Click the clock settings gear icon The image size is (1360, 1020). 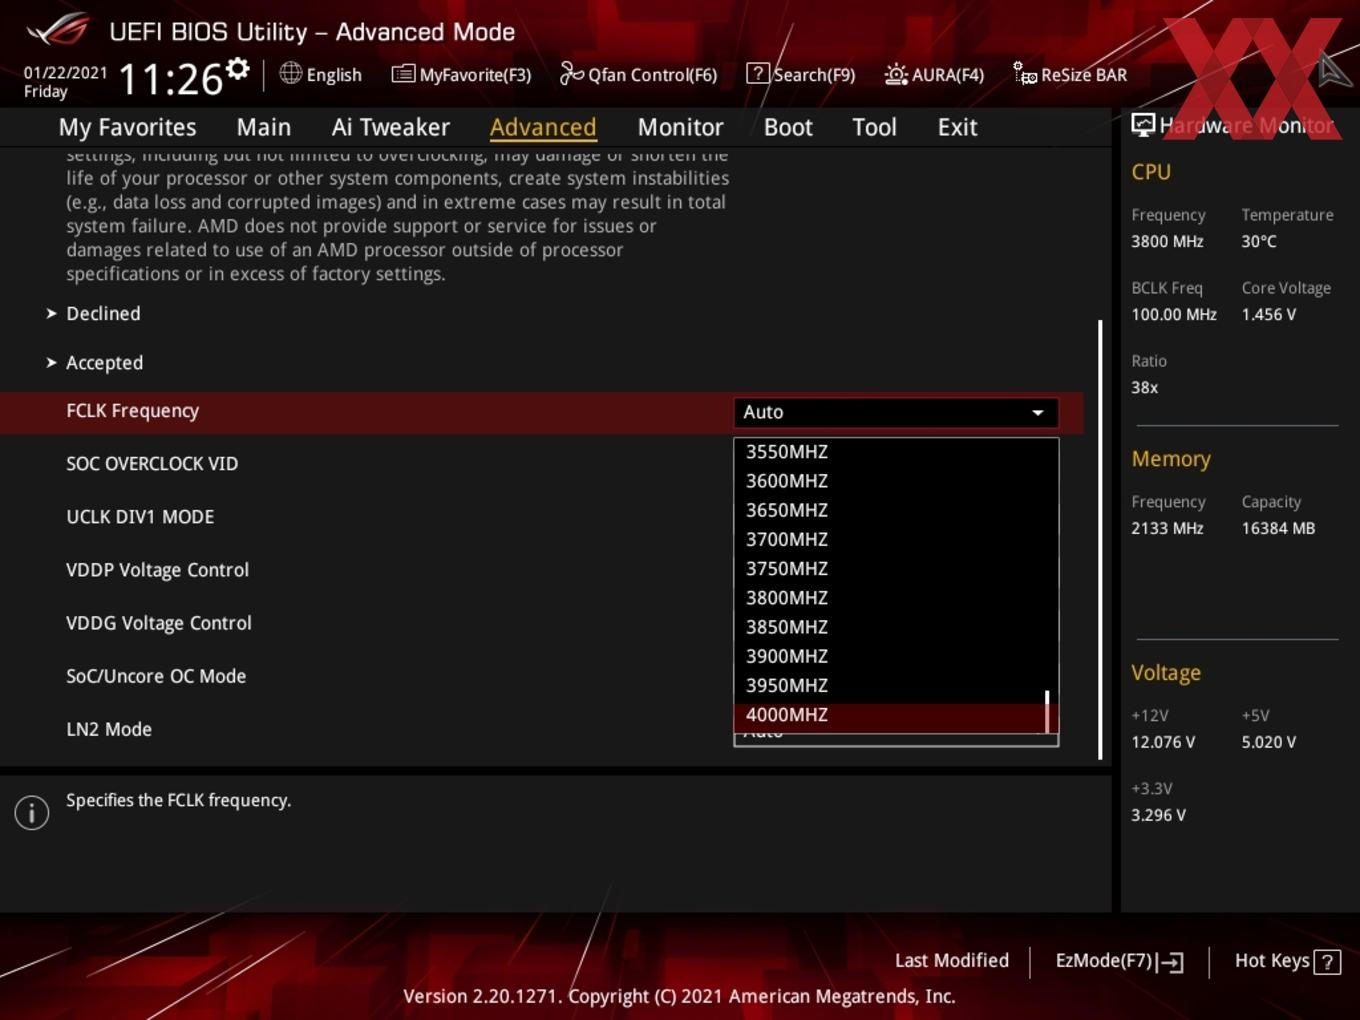coord(237,69)
